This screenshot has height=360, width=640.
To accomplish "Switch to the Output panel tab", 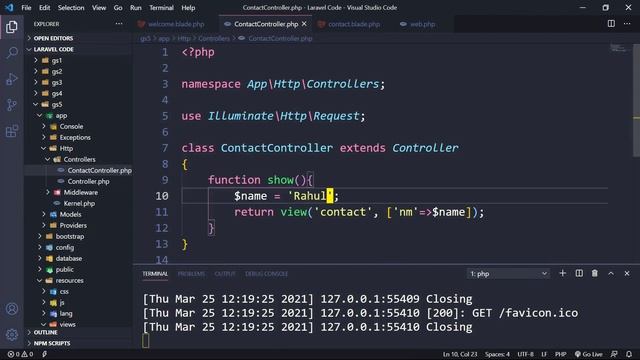I will [225, 274].
